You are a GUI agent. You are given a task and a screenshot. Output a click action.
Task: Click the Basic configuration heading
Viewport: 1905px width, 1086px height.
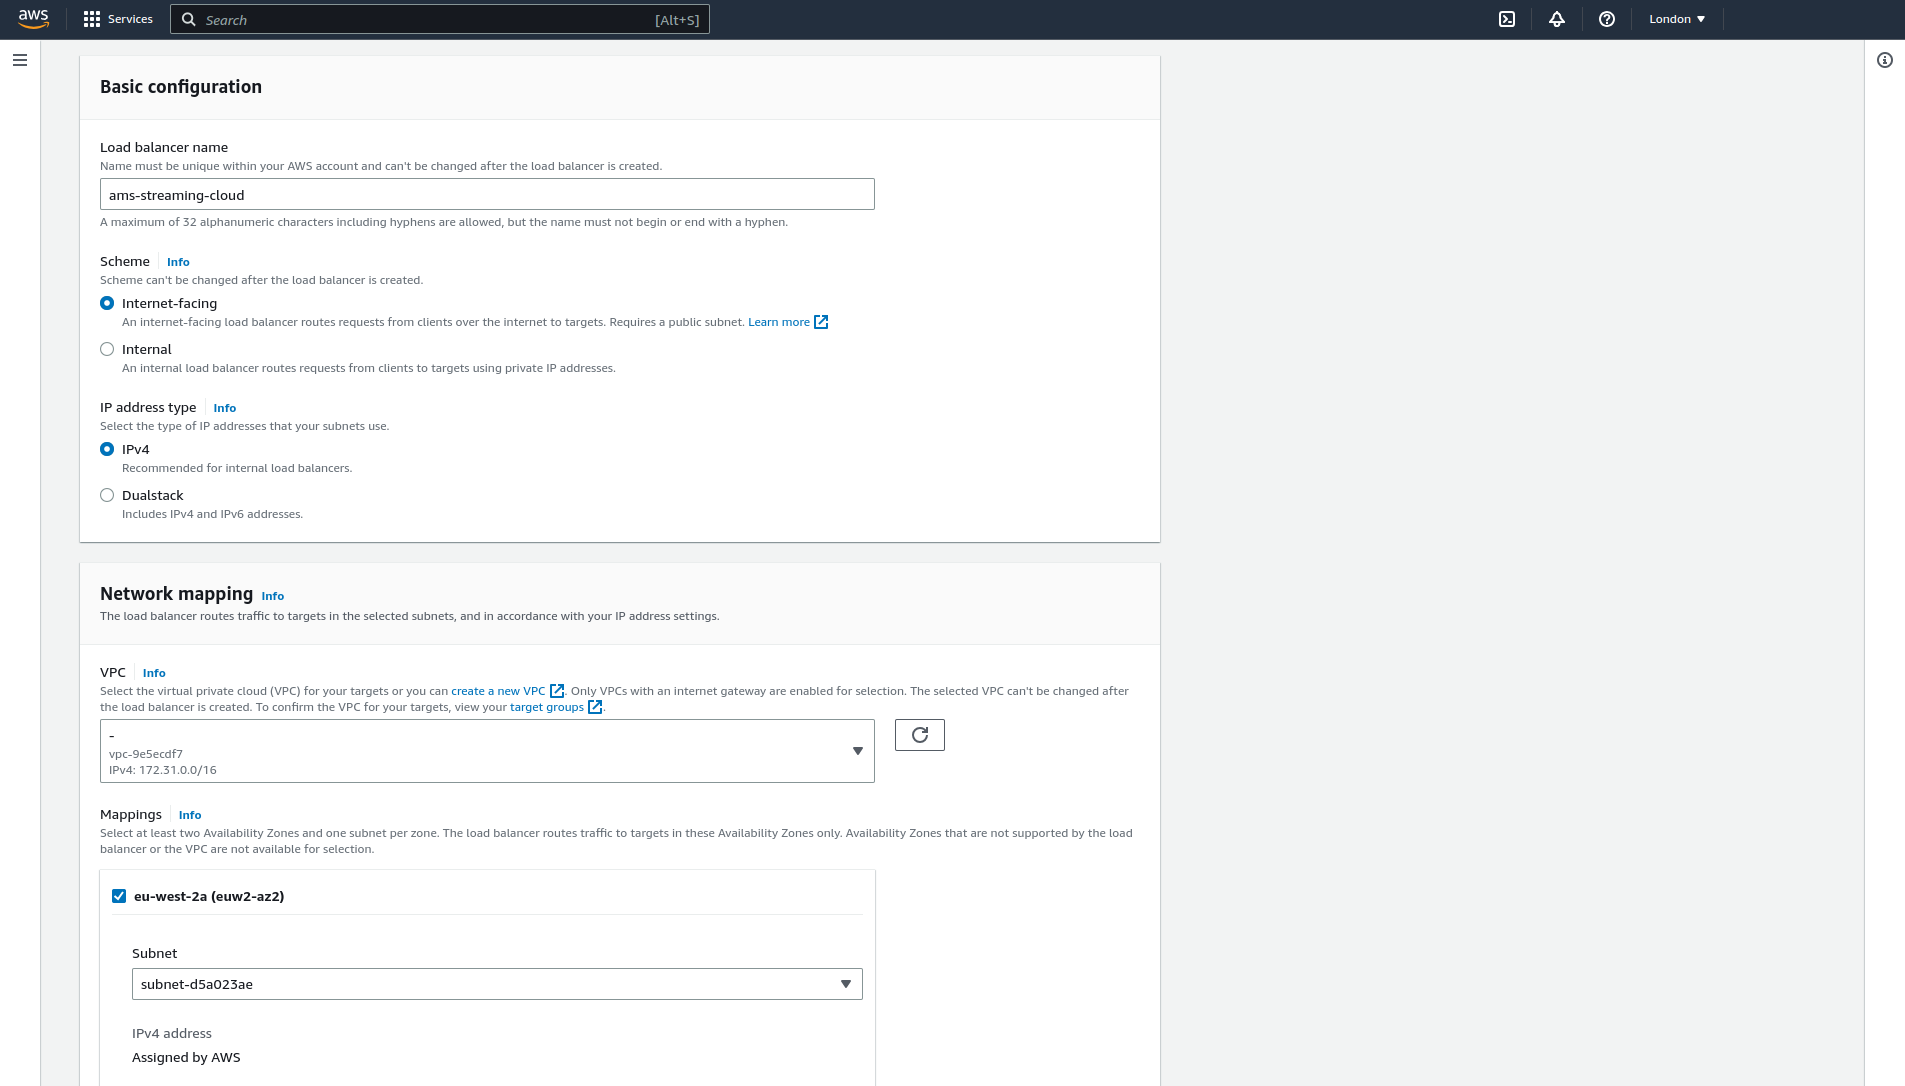pos(181,87)
